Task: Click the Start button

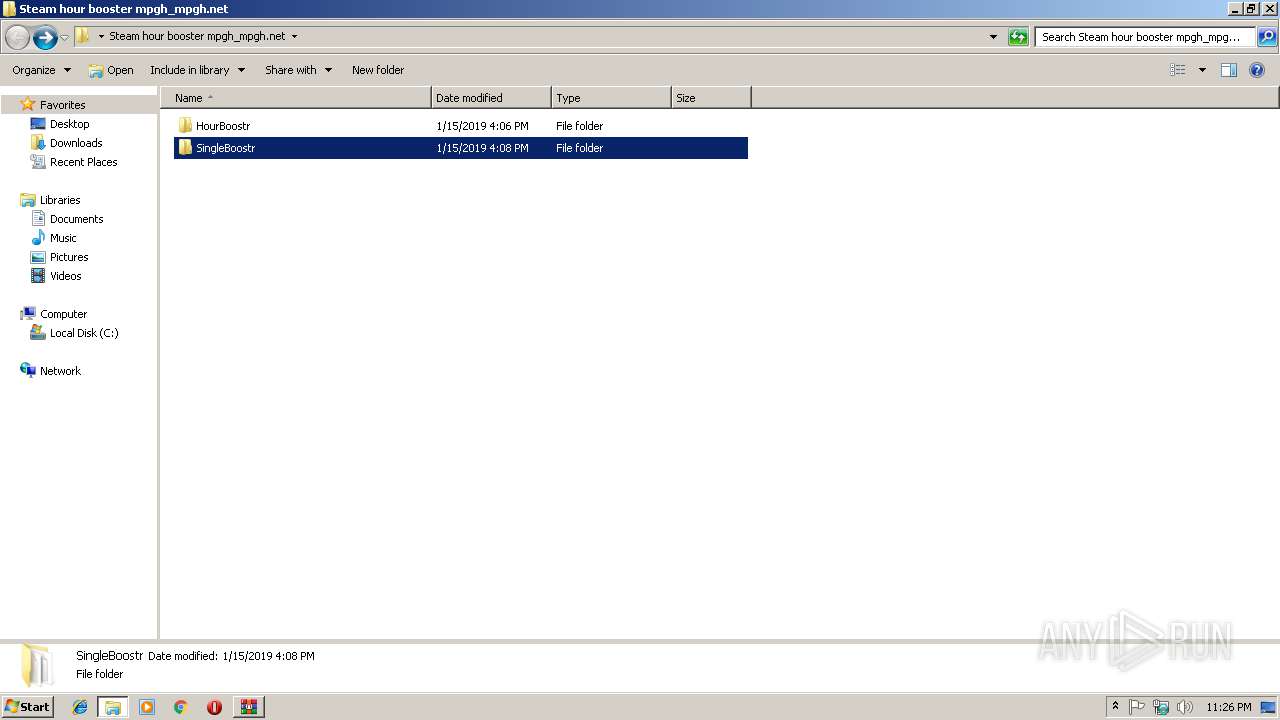Action: coord(27,707)
